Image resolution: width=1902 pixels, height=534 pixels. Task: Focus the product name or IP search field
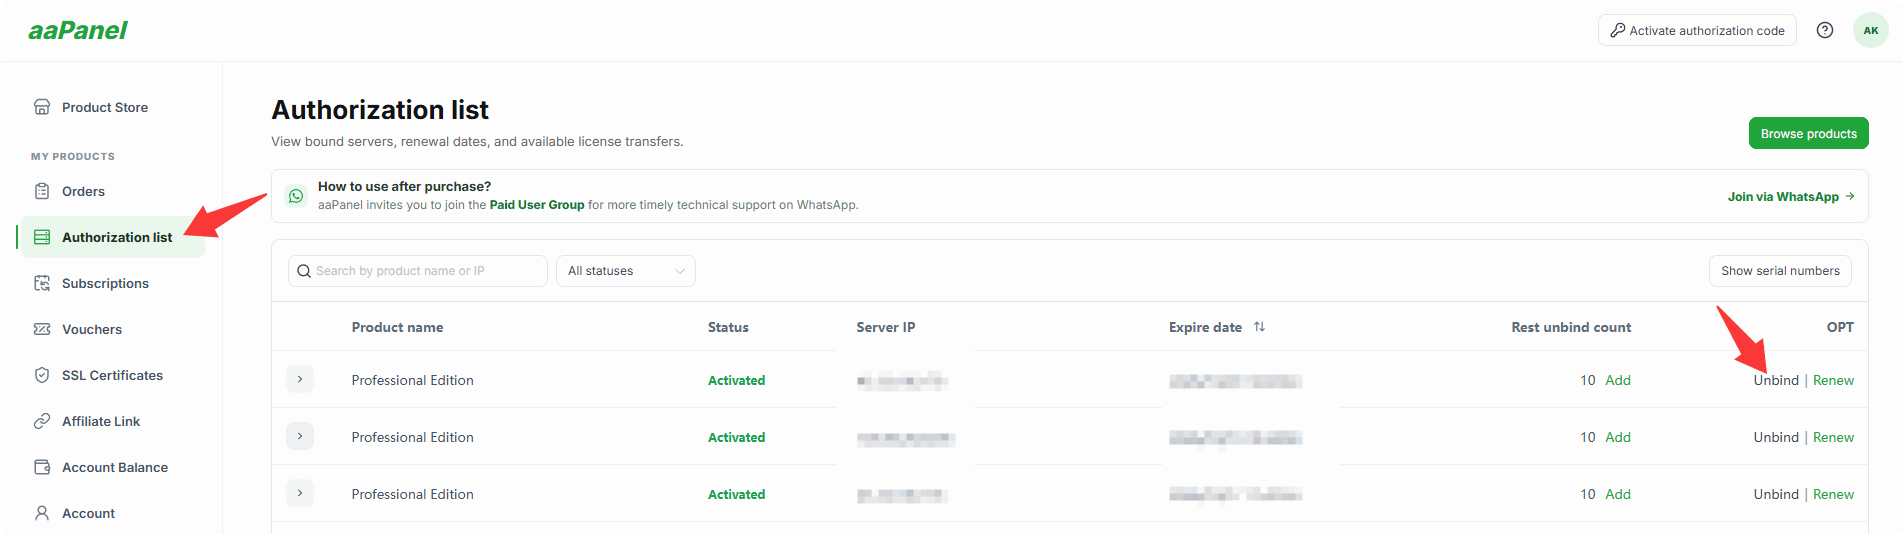(418, 271)
